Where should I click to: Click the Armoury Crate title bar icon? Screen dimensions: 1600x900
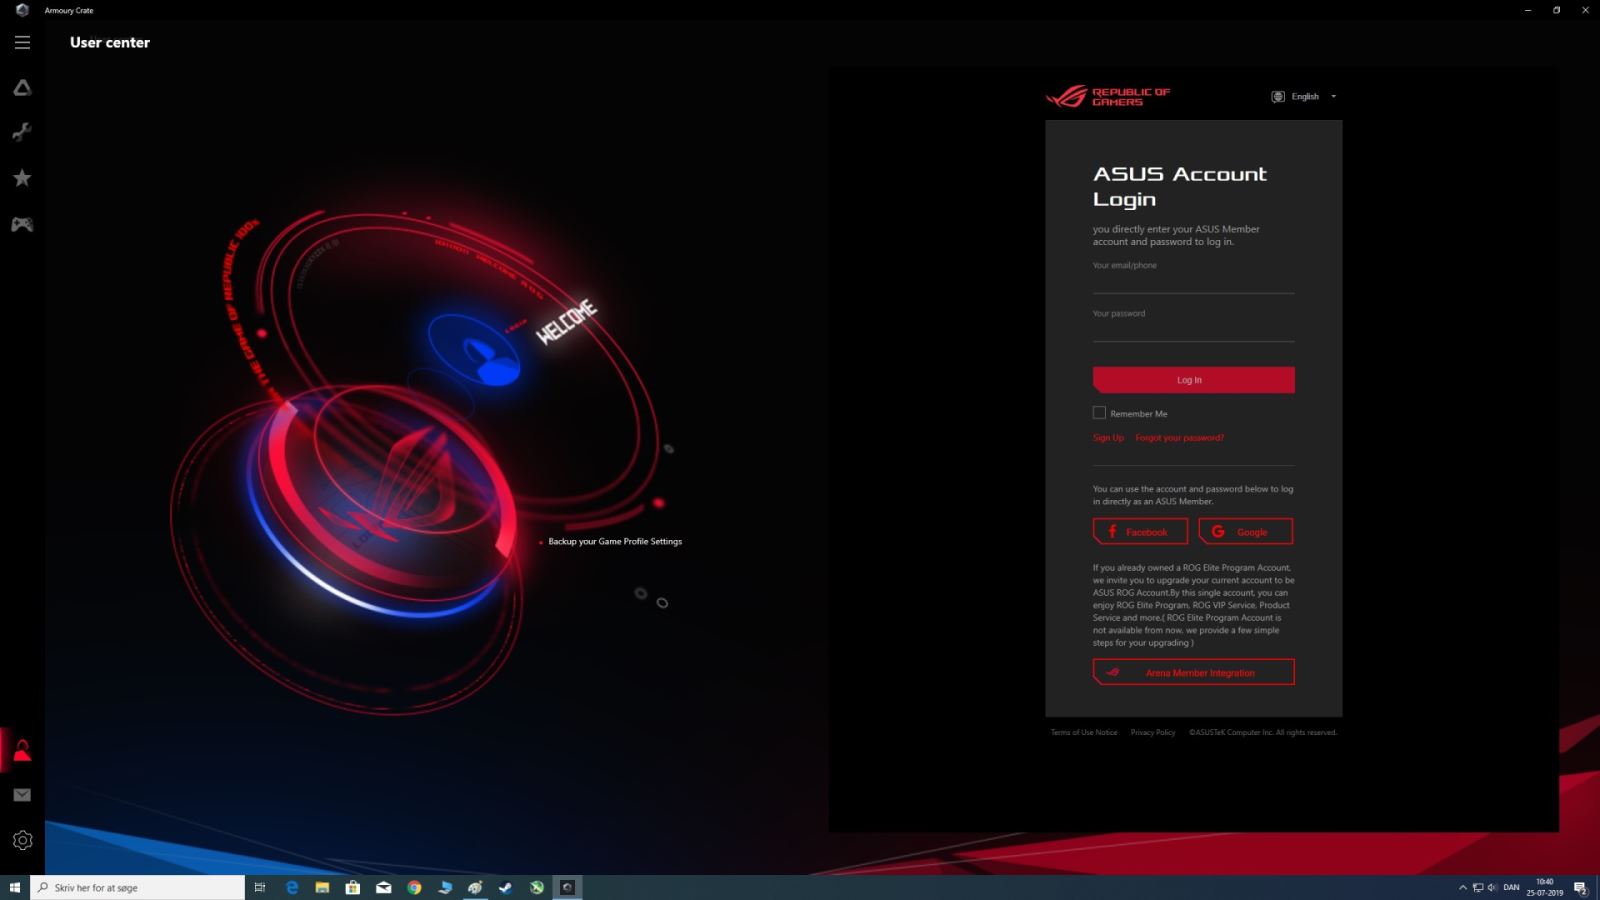click(22, 10)
